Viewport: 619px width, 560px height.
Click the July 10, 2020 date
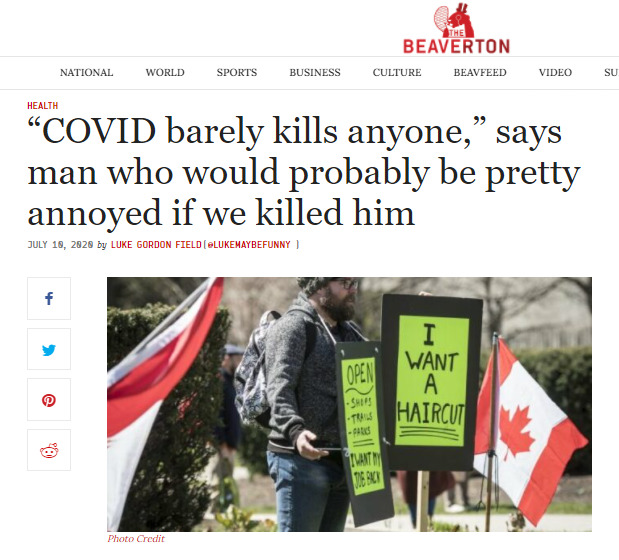point(60,245)
